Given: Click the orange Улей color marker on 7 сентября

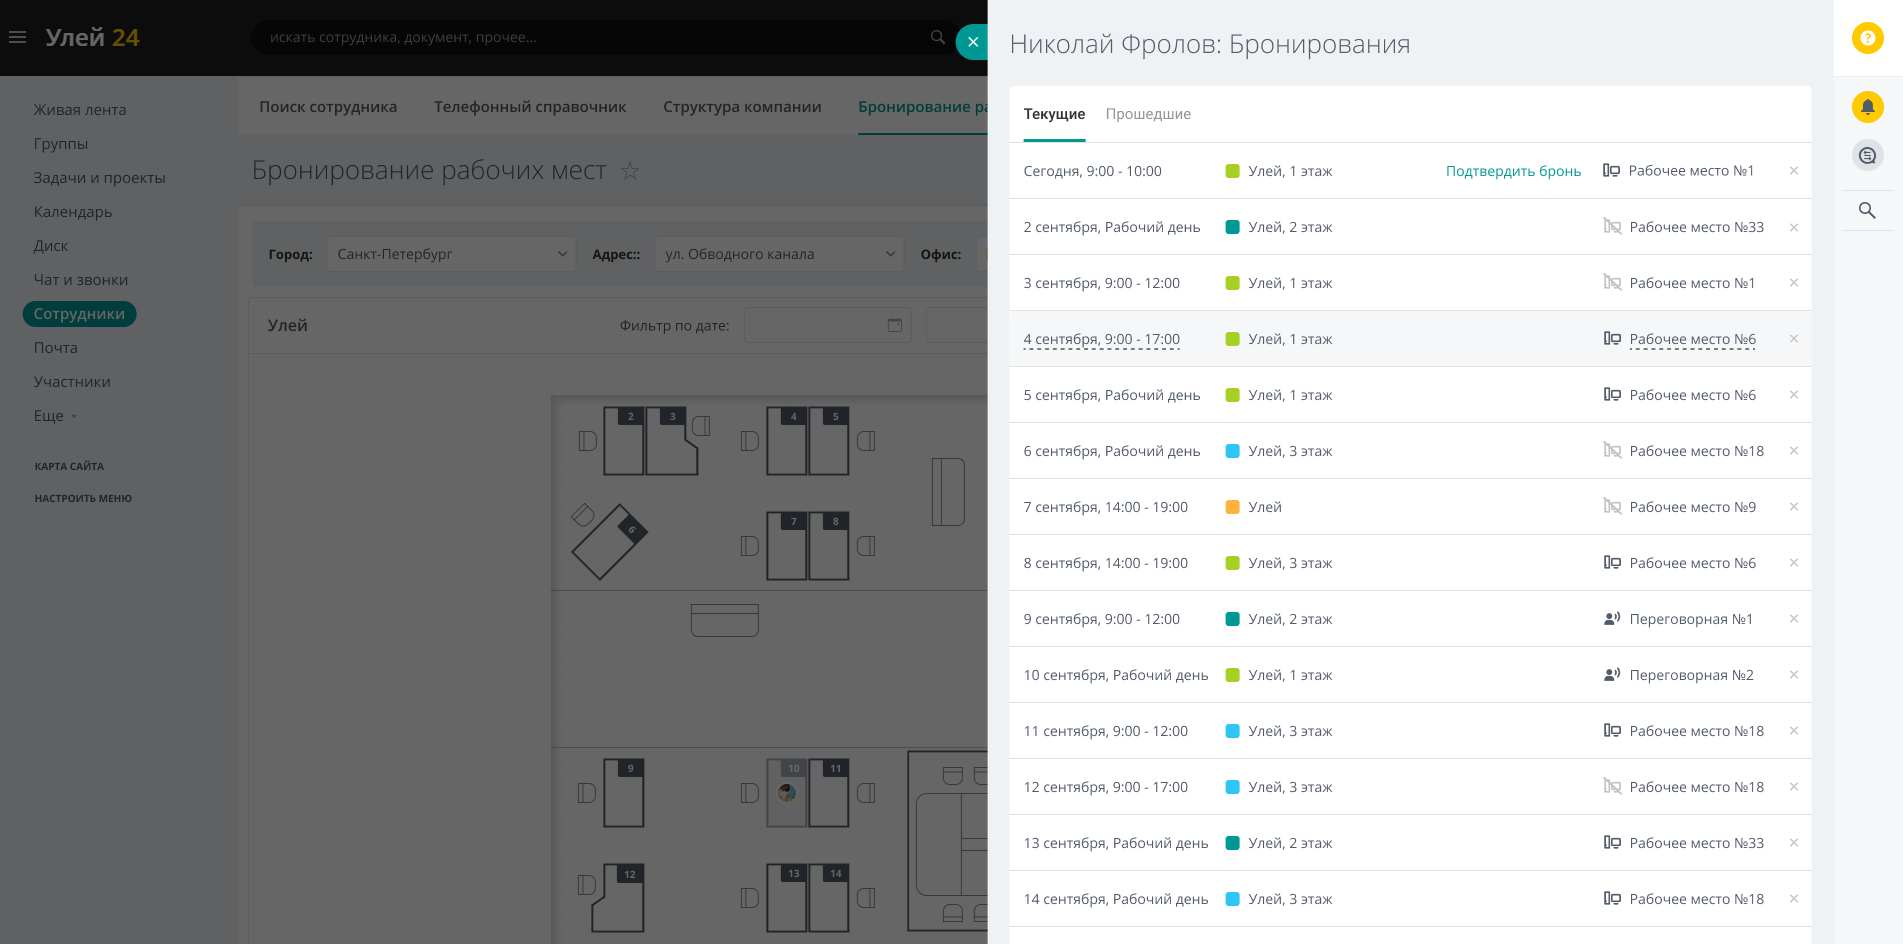Looking at the screenshot, I should [x=1232, y=507].
